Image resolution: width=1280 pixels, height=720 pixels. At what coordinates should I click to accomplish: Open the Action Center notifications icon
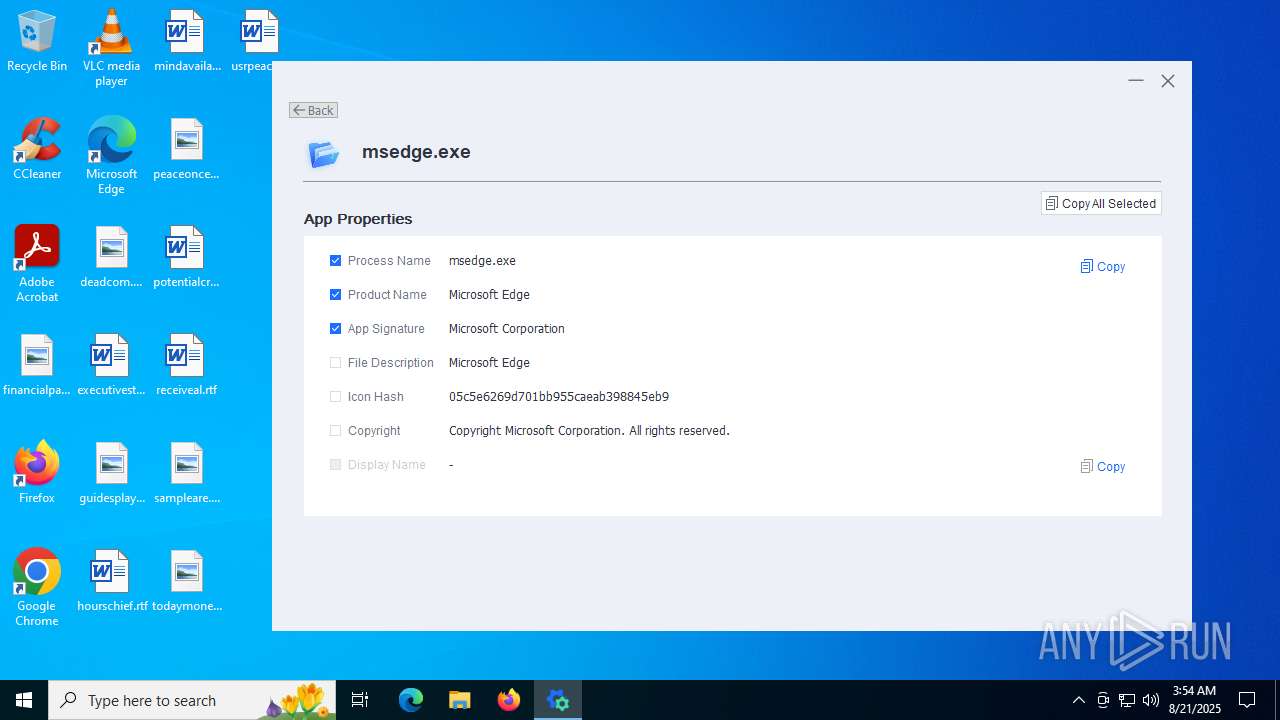click(1247, 700)
